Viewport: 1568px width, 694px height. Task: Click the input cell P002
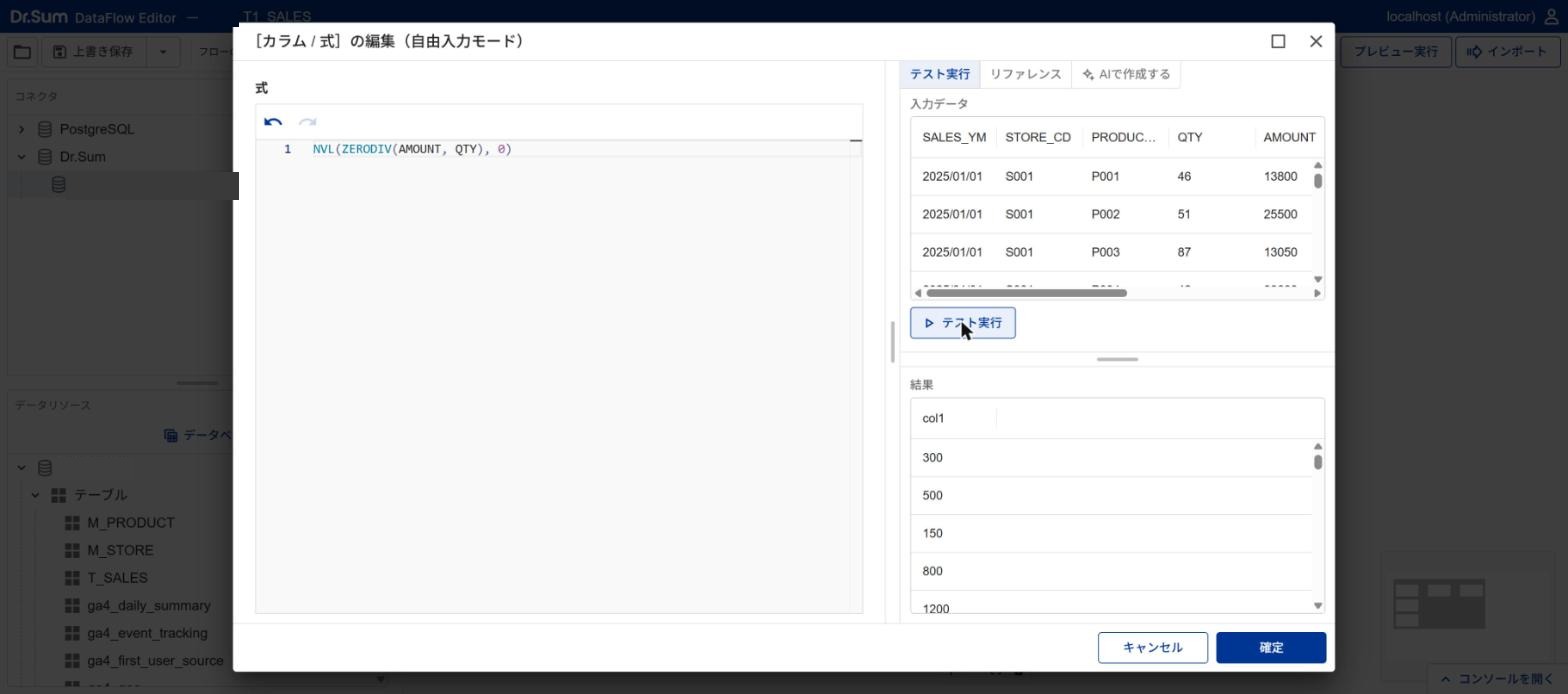1105,214
